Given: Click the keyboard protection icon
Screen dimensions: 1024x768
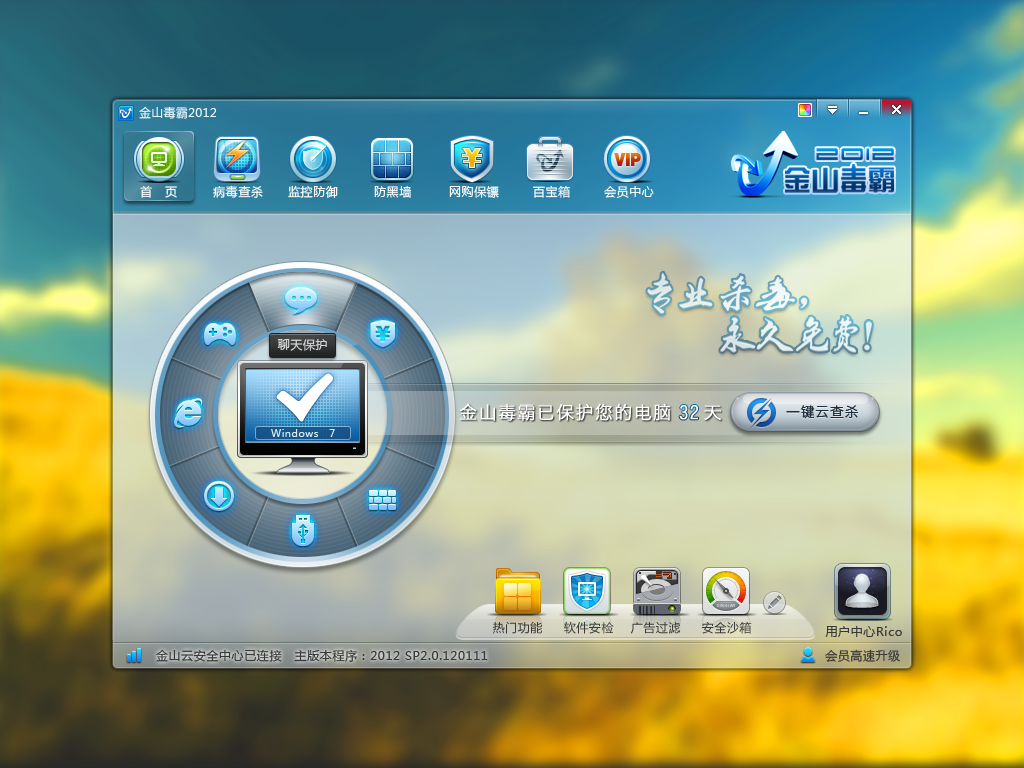Looking at the screenshot, I should click(382, 500).
